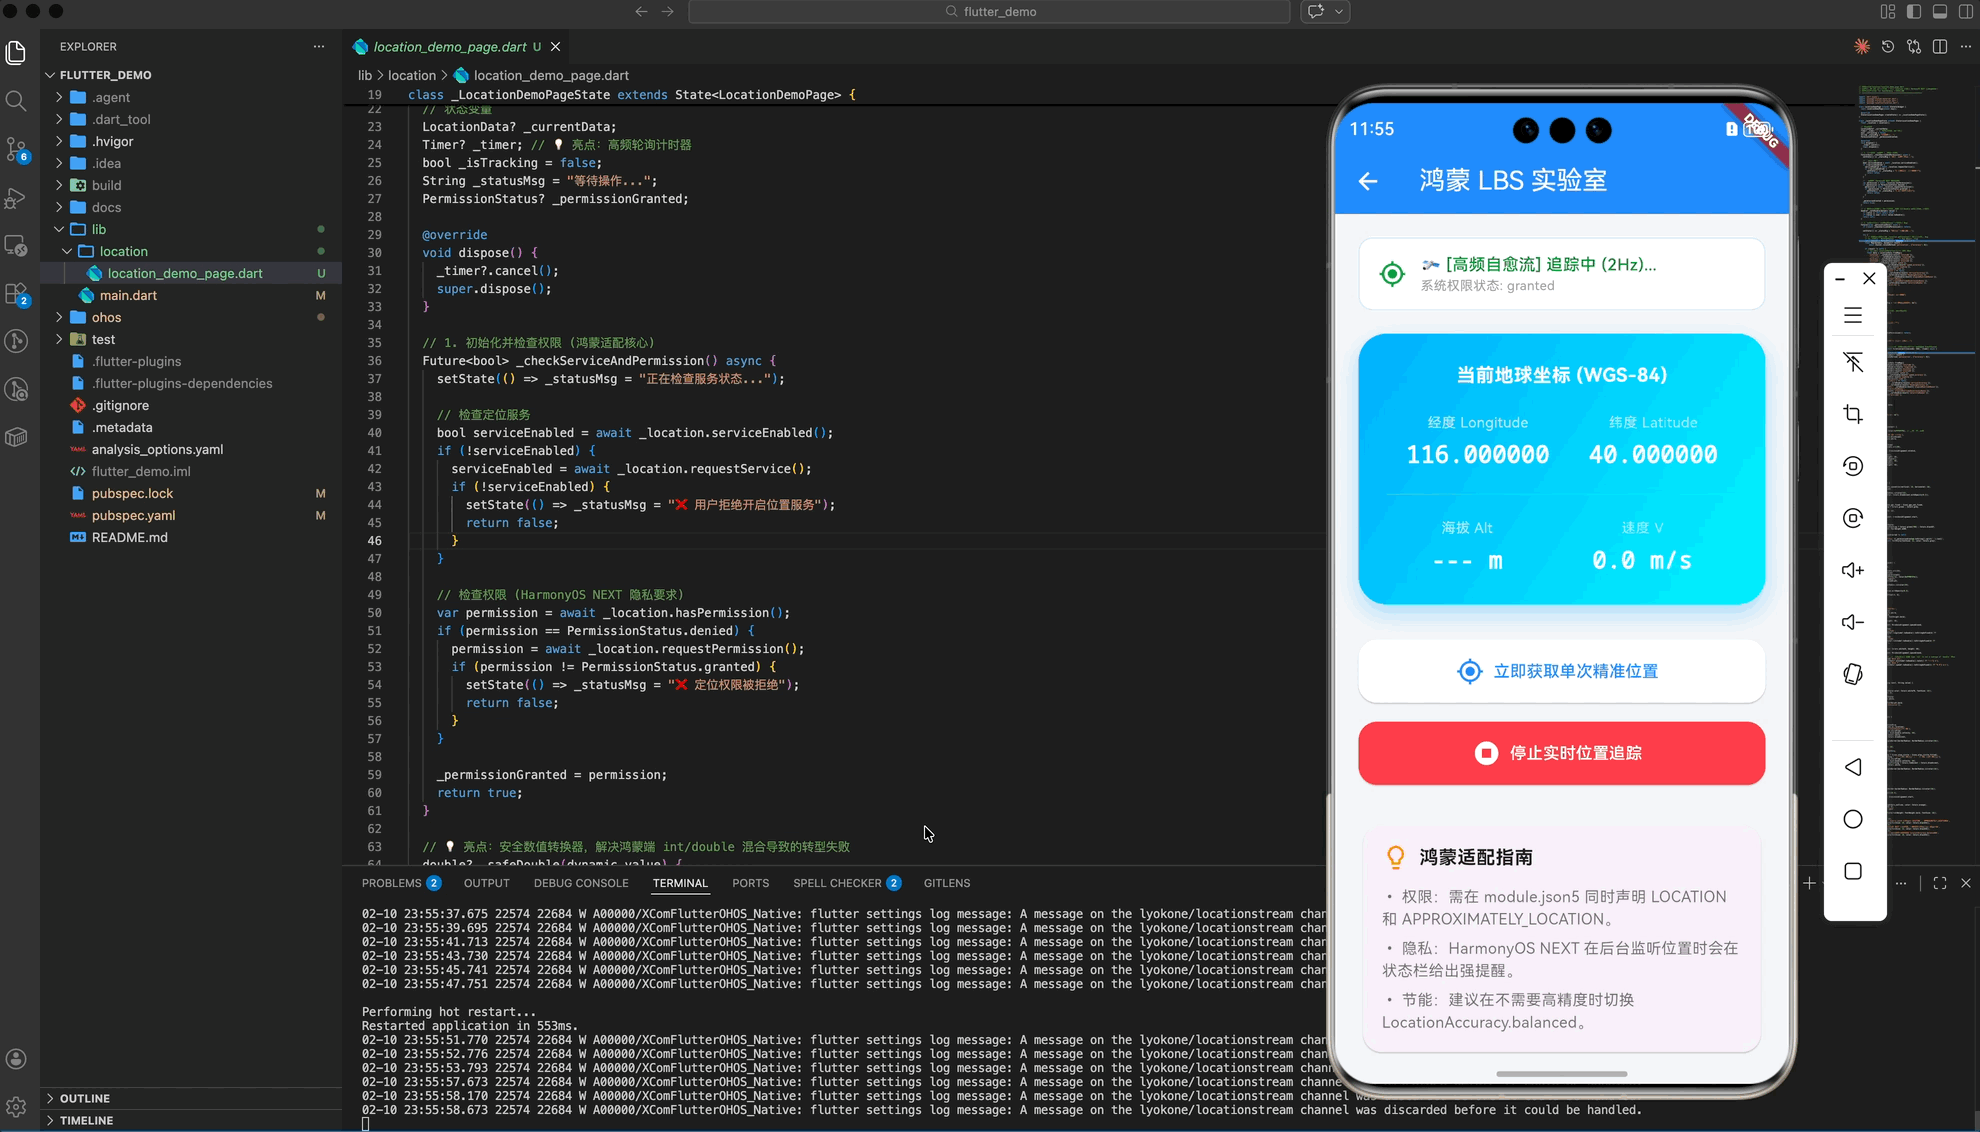
Task: Go back with the navigation left arrow
Action: (x=641, y=11)
